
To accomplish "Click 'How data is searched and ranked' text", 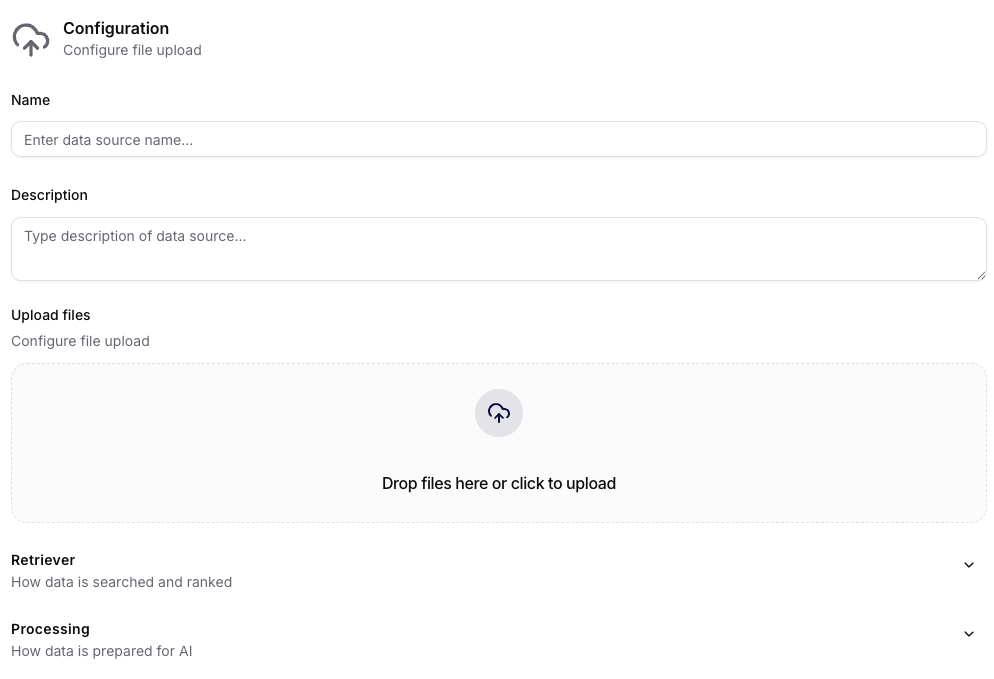I will [x=121, y=582].
